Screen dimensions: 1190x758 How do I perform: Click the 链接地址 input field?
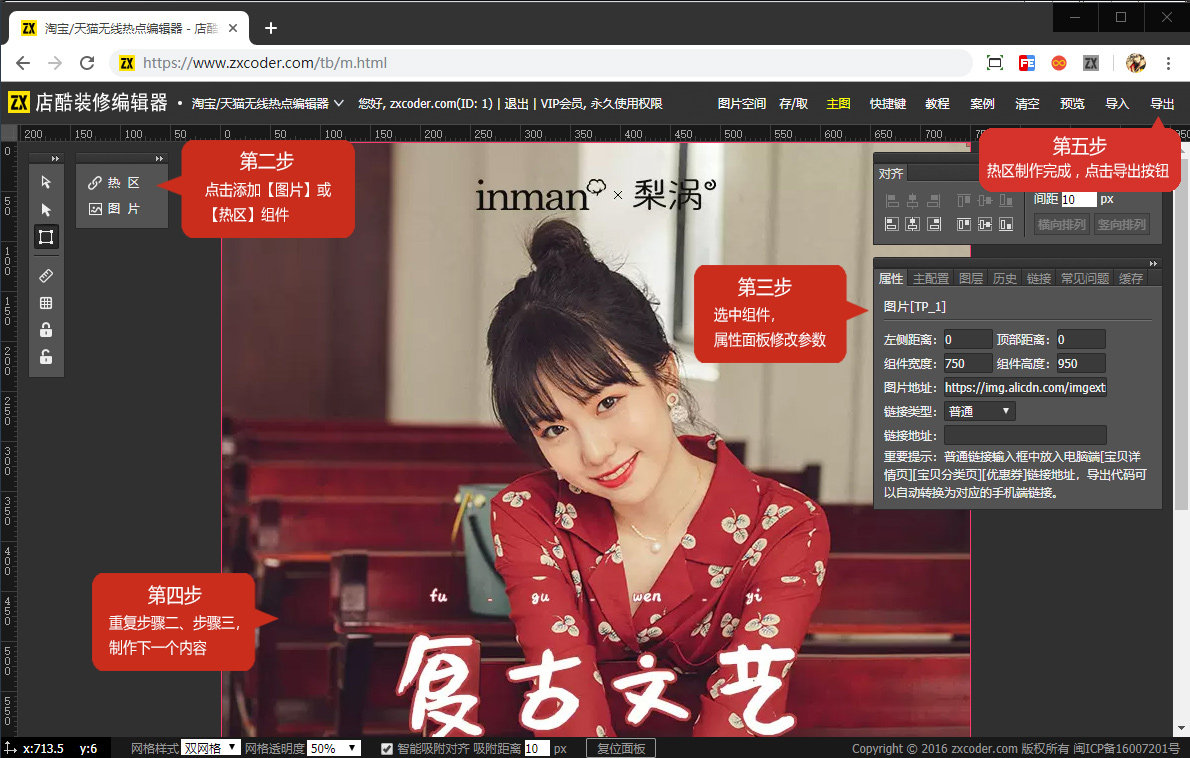(1025, 436)
